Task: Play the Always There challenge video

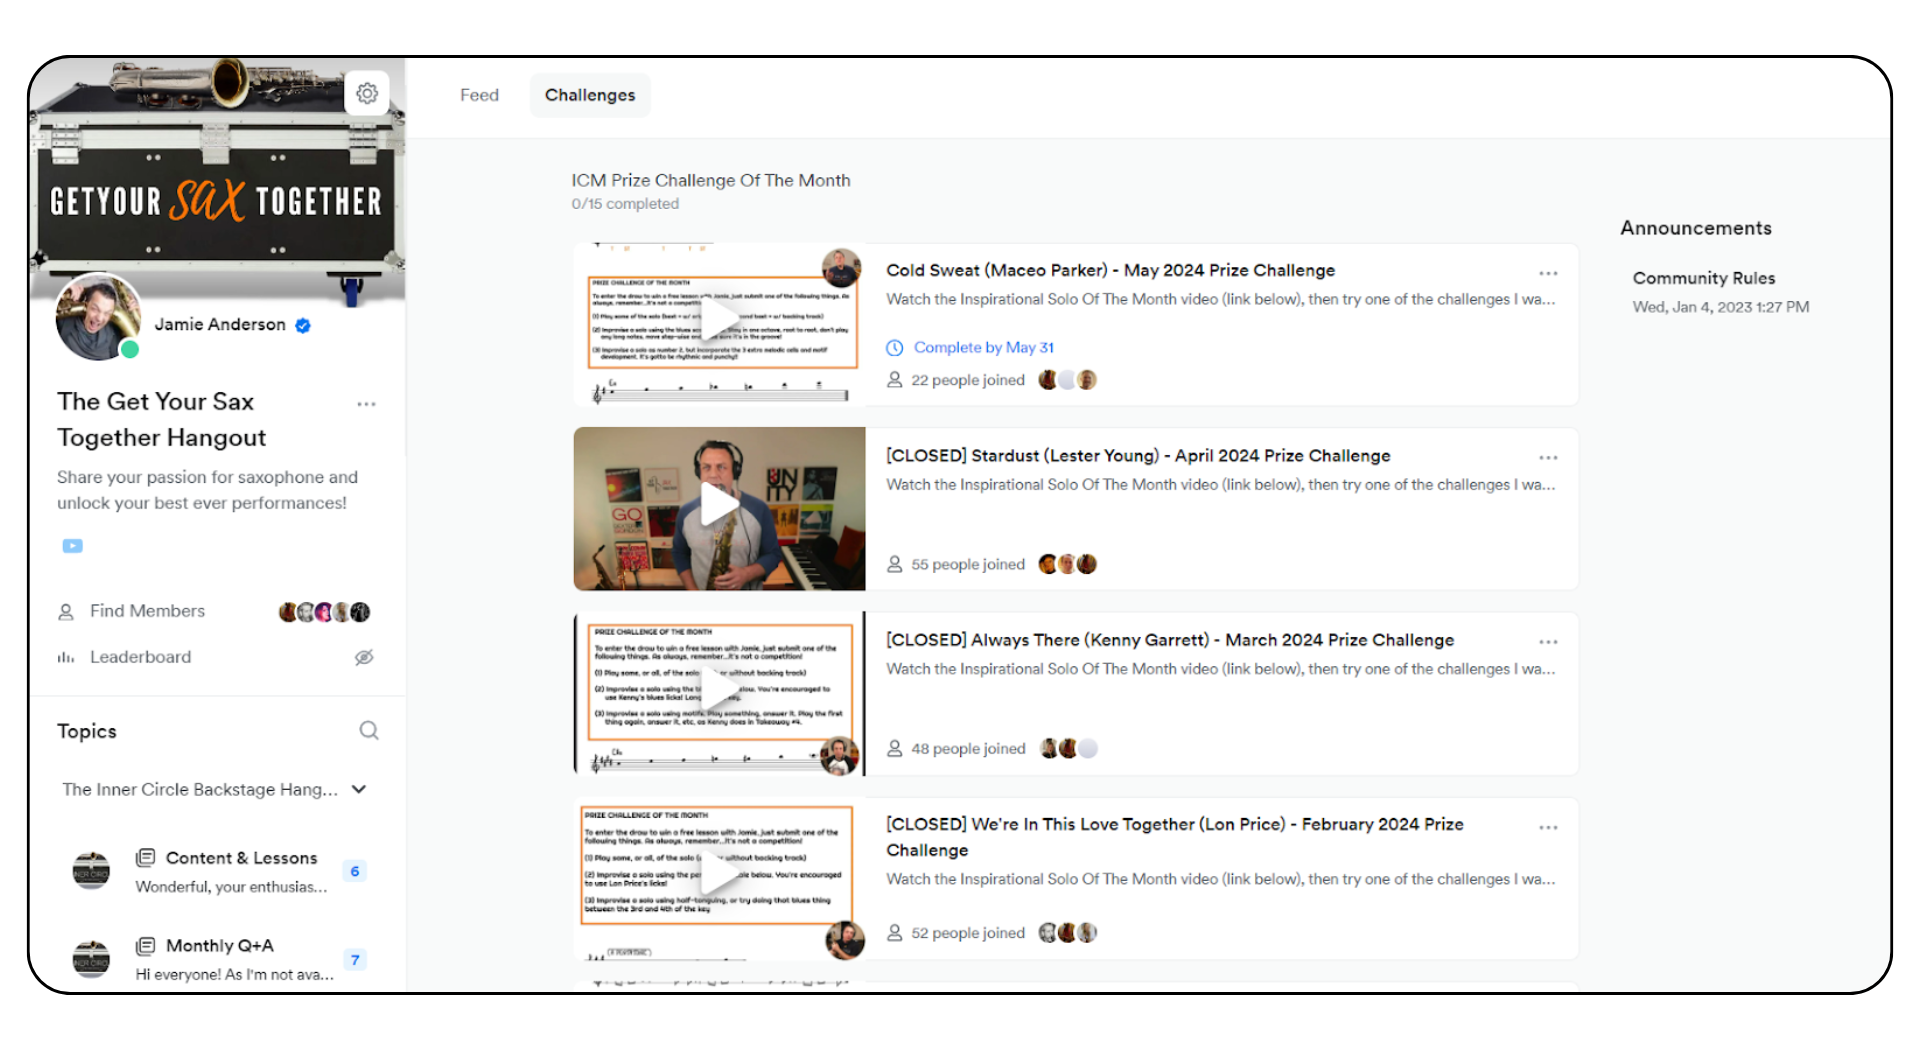Action: tap(719, 689)
